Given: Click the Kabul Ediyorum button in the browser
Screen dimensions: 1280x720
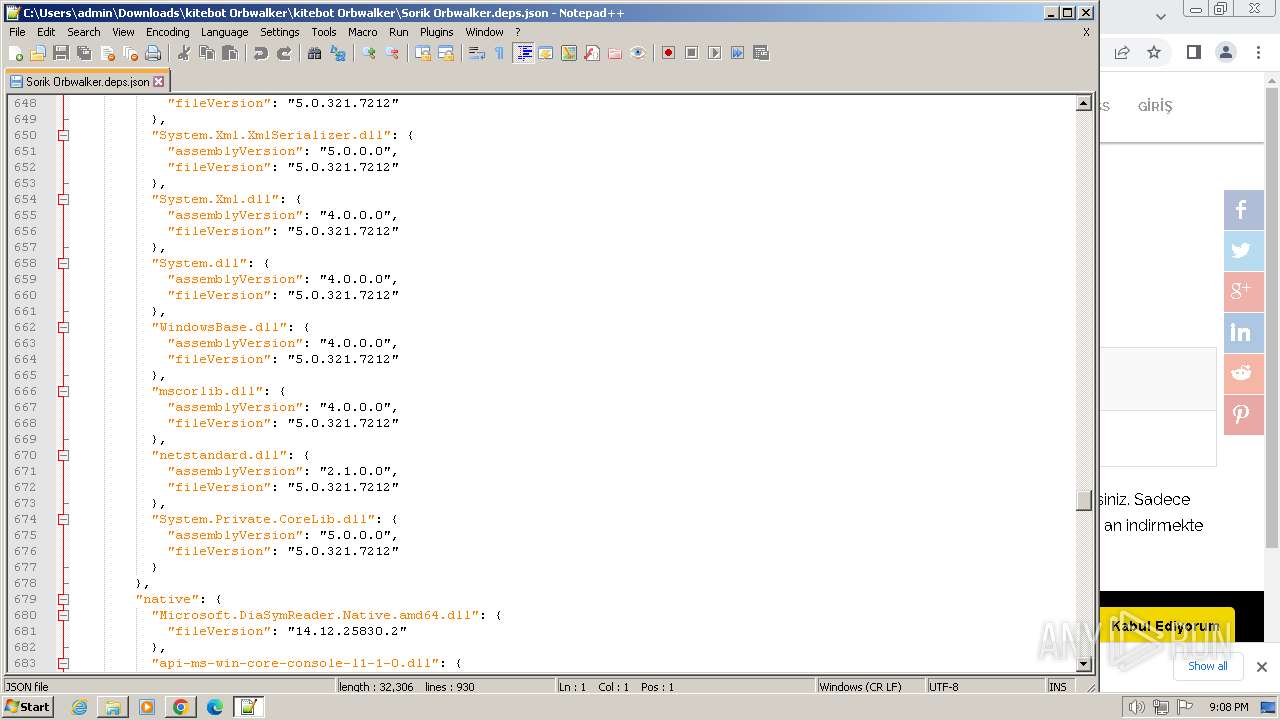Looking at the screenshot, I should [x=1166, y=626].
